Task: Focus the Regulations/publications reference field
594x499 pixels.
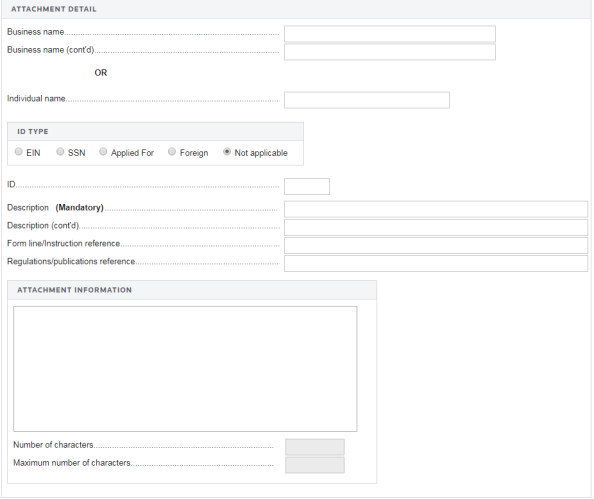Action: (x=436, y=263)
